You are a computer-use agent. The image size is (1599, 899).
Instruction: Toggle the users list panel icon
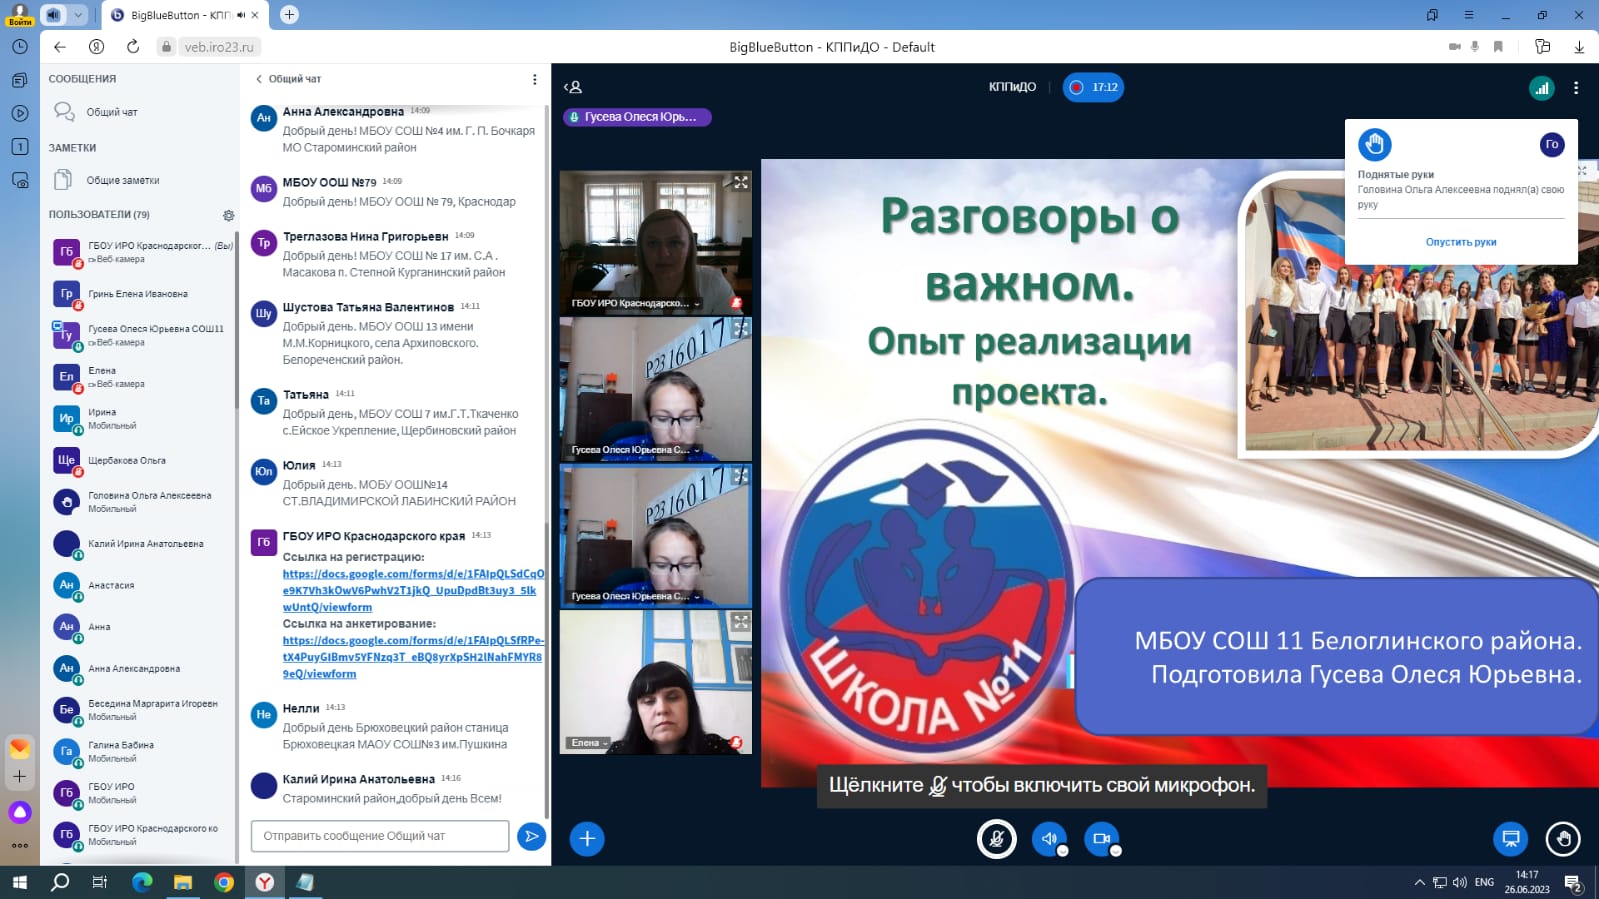coord(573,88)
